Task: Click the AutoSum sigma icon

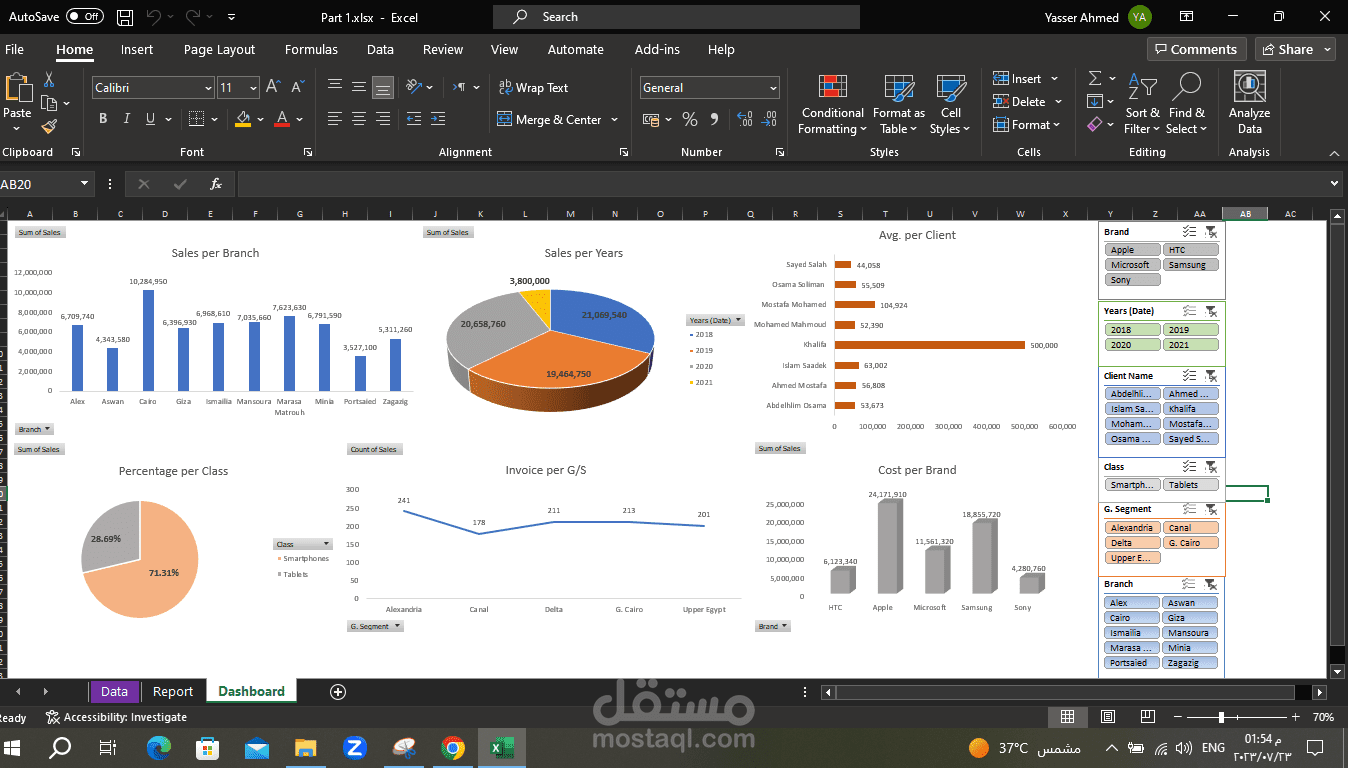Action: point(1095,78)
